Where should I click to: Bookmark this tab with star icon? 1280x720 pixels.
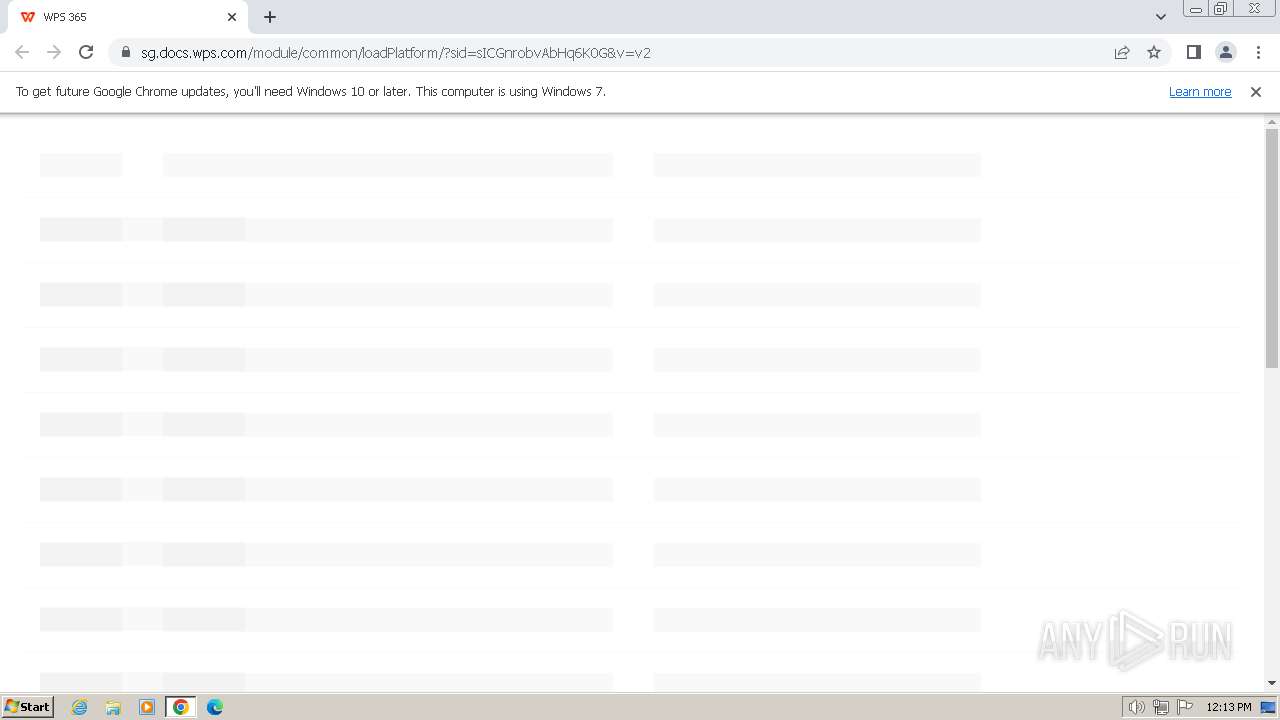click(1154, 52)
